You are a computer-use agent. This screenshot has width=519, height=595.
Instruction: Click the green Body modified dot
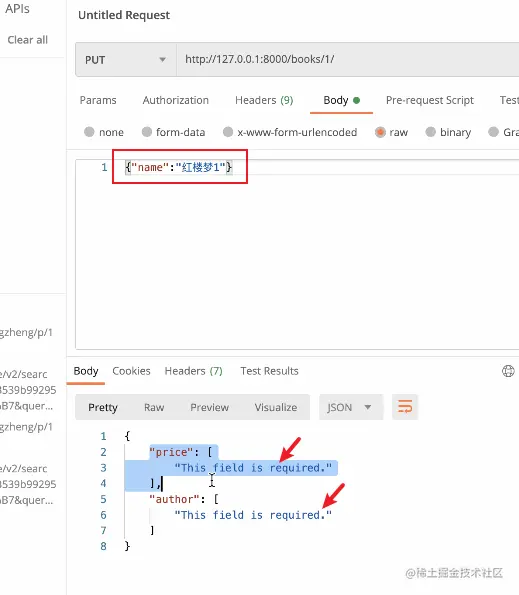(x=356, y=100)
